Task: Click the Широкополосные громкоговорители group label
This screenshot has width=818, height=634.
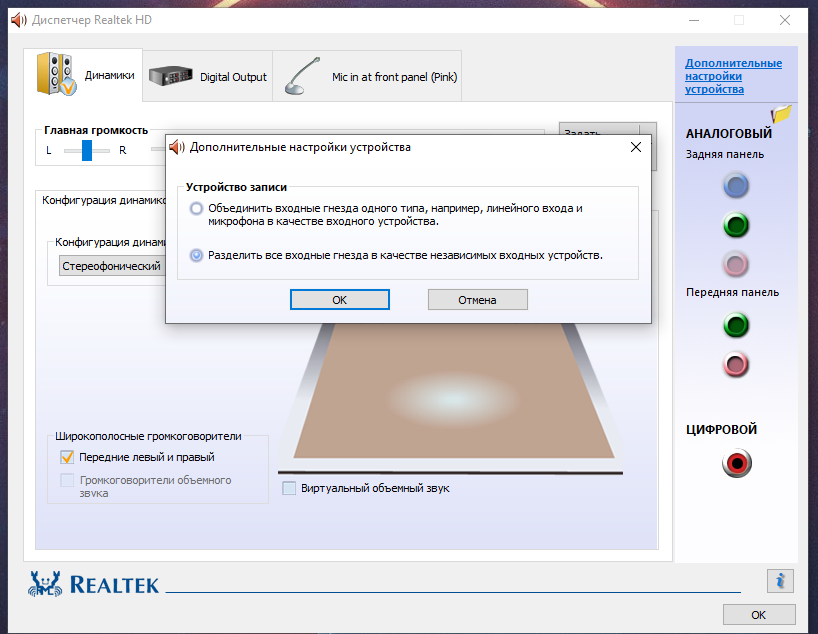Action: (148, 436)
